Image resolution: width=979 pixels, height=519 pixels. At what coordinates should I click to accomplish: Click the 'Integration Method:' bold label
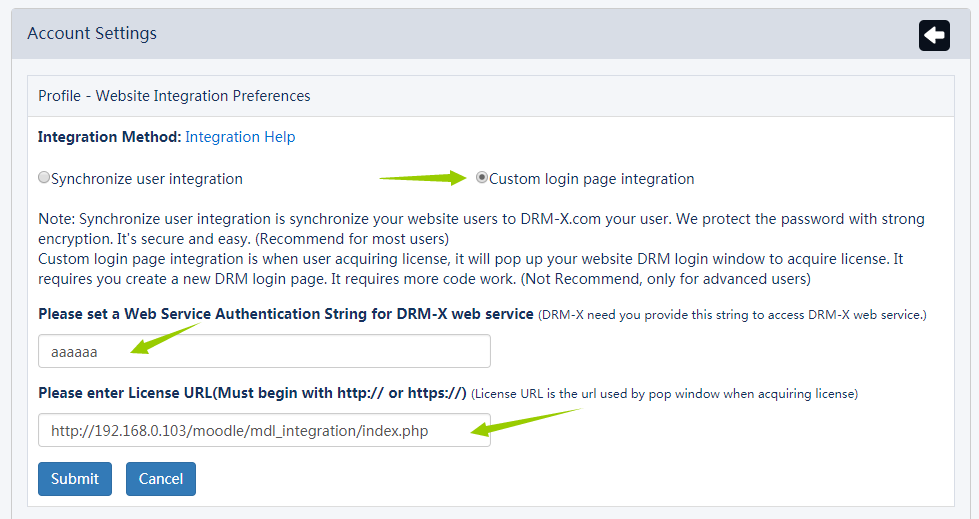pos(109,137)
